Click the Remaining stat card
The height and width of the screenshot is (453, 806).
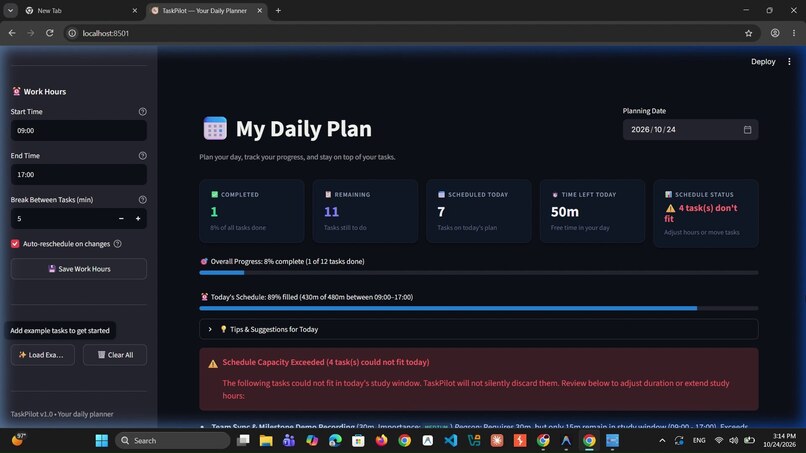pos(365,211)
